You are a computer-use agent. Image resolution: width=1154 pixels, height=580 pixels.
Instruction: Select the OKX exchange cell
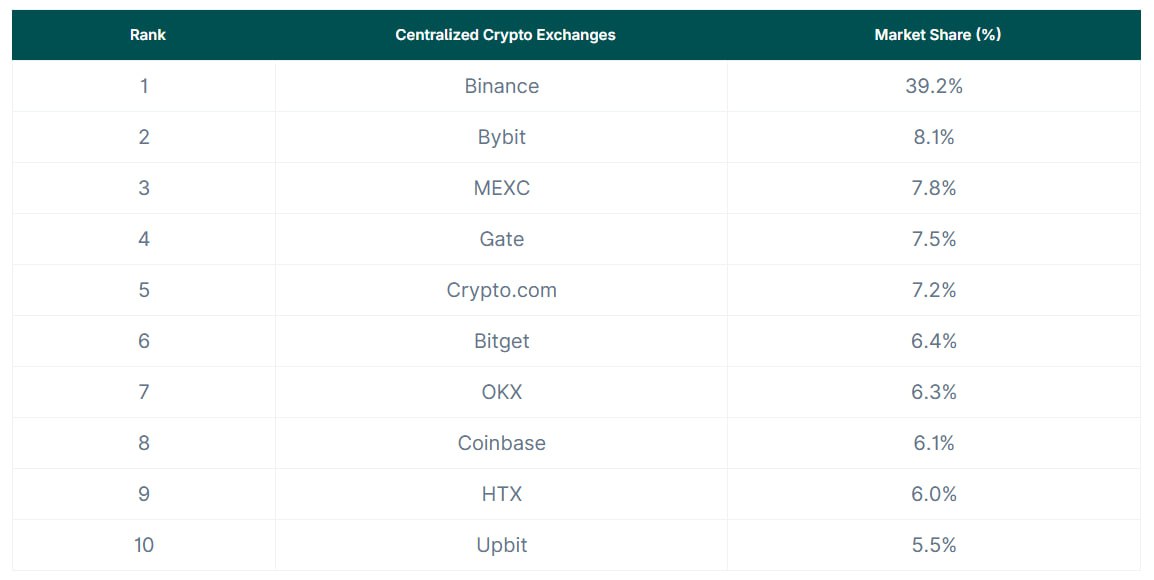click(502, 392)
